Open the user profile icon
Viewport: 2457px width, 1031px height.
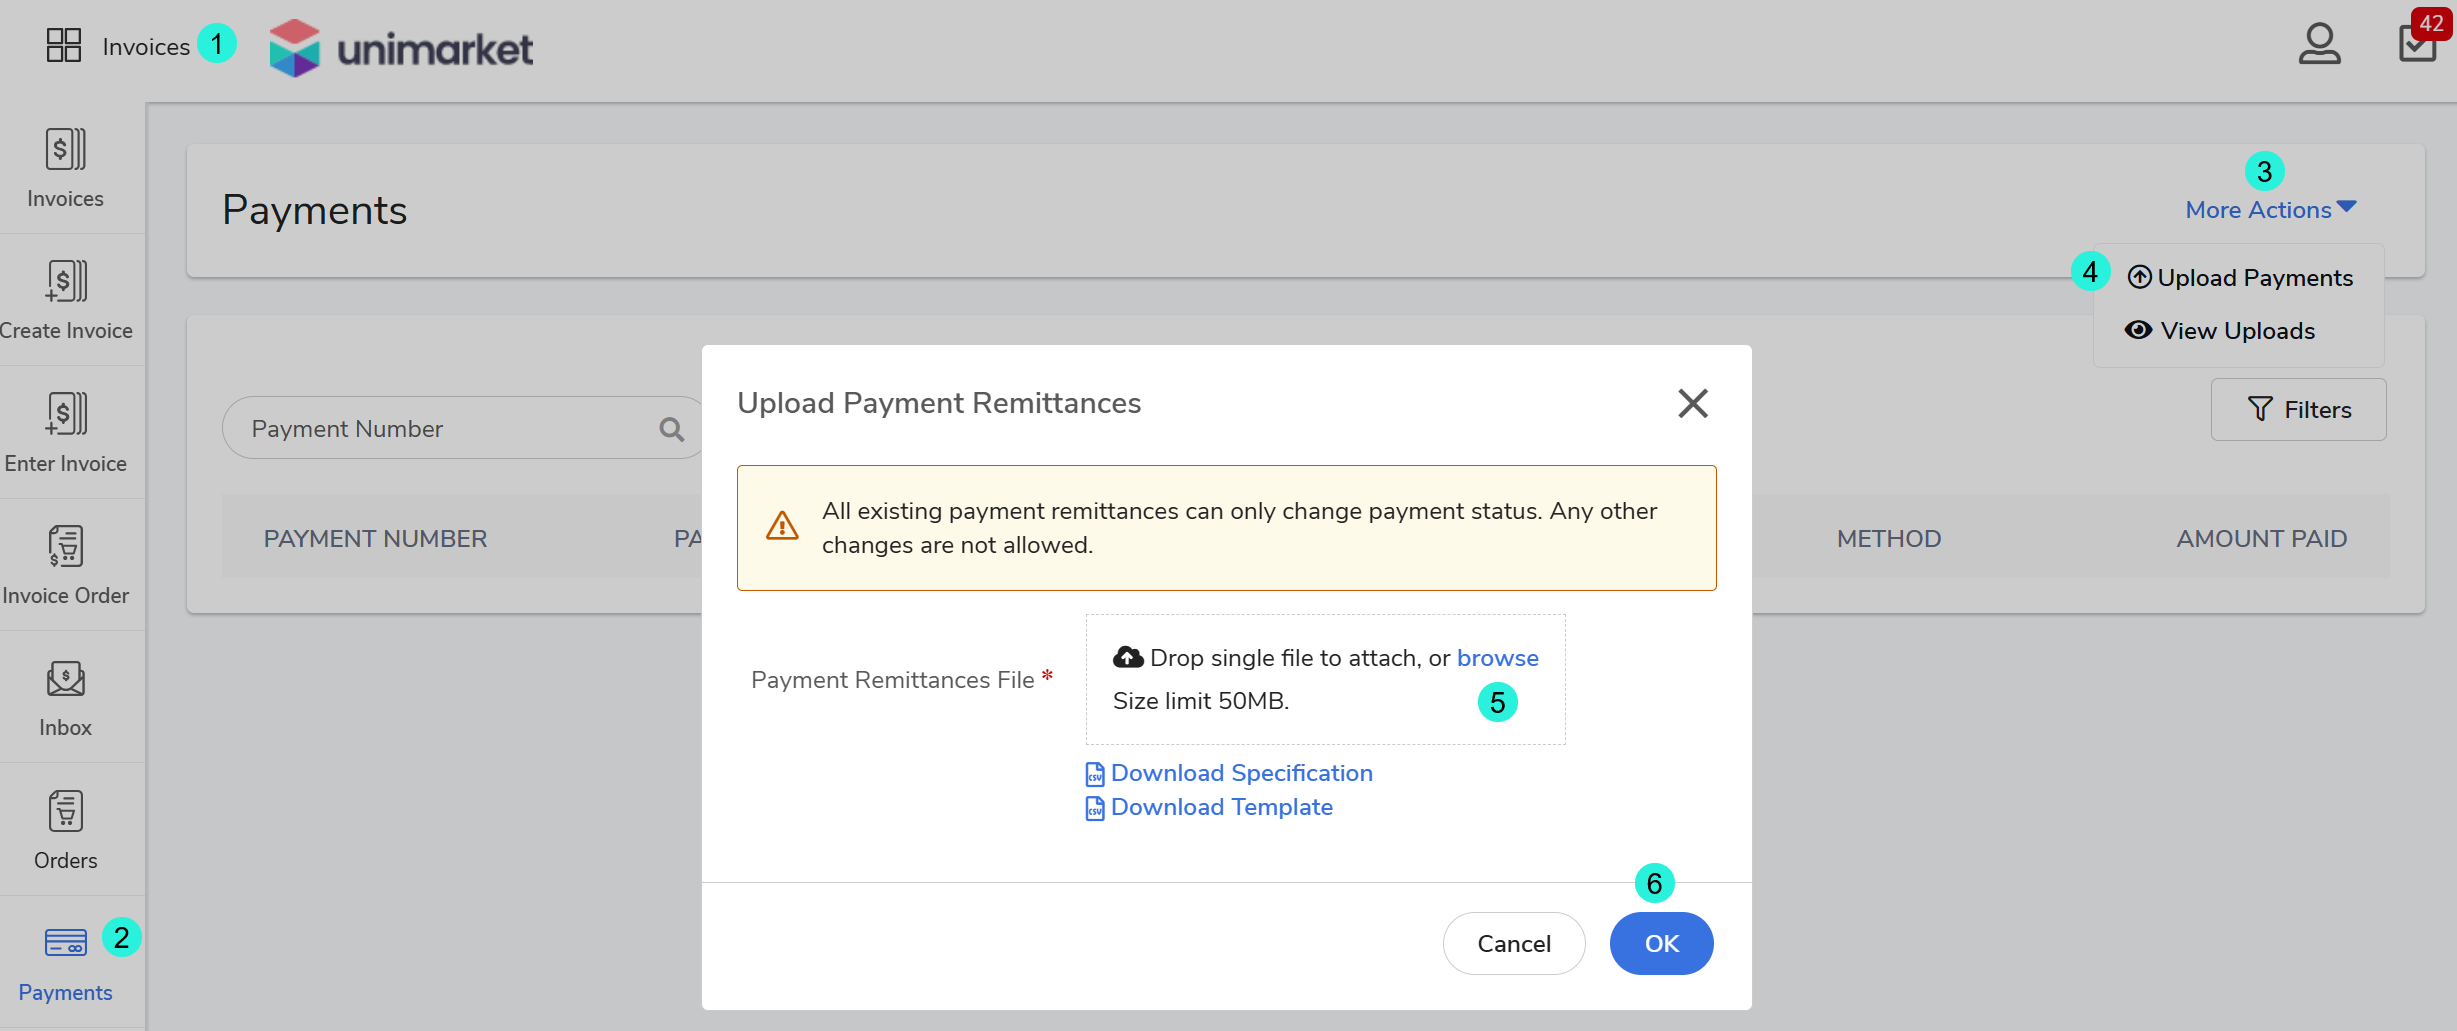coord(2319,44)
